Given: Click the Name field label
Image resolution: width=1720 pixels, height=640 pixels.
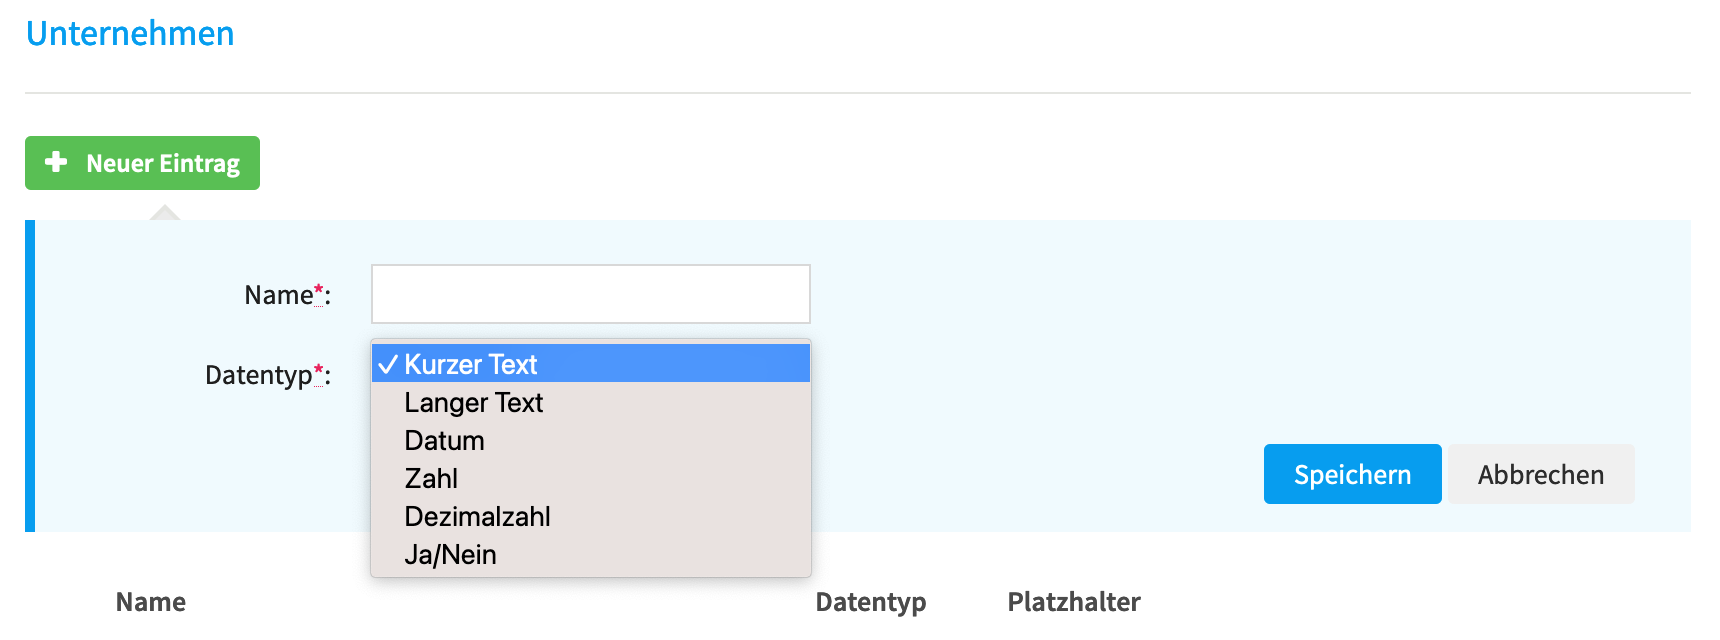Looking at the screenshot, I should tap(279, 295).
